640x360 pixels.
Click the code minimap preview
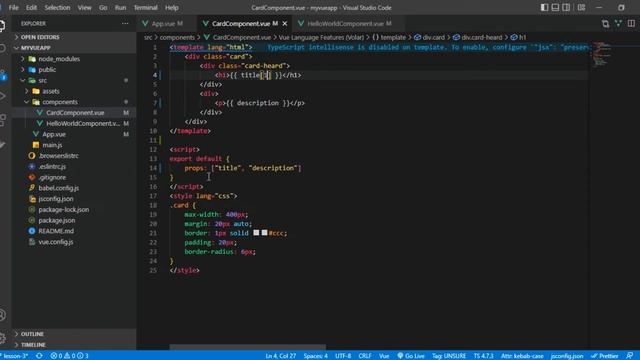click(x=602, y=53)
